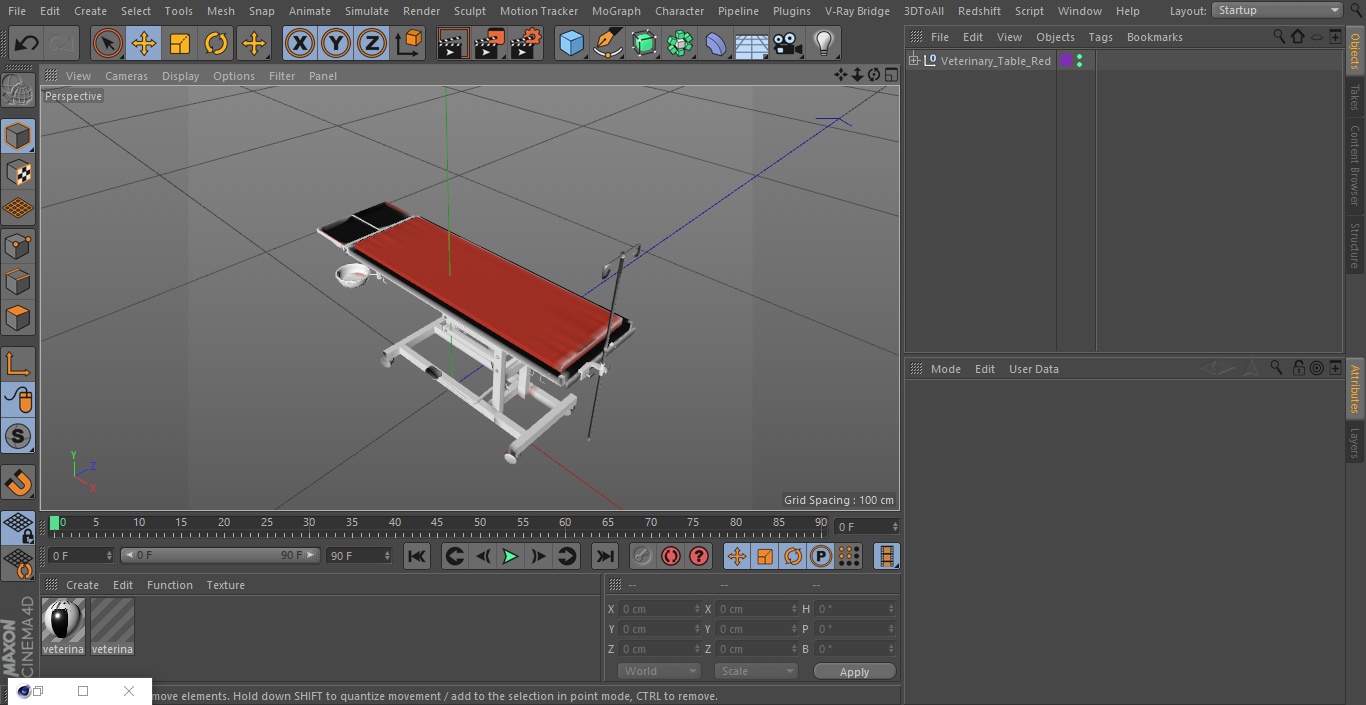Activate the Scale tool
Image resolution: width=1366 pixels, height=705 pixels.
pyautogui.click(x=180, y=44)
